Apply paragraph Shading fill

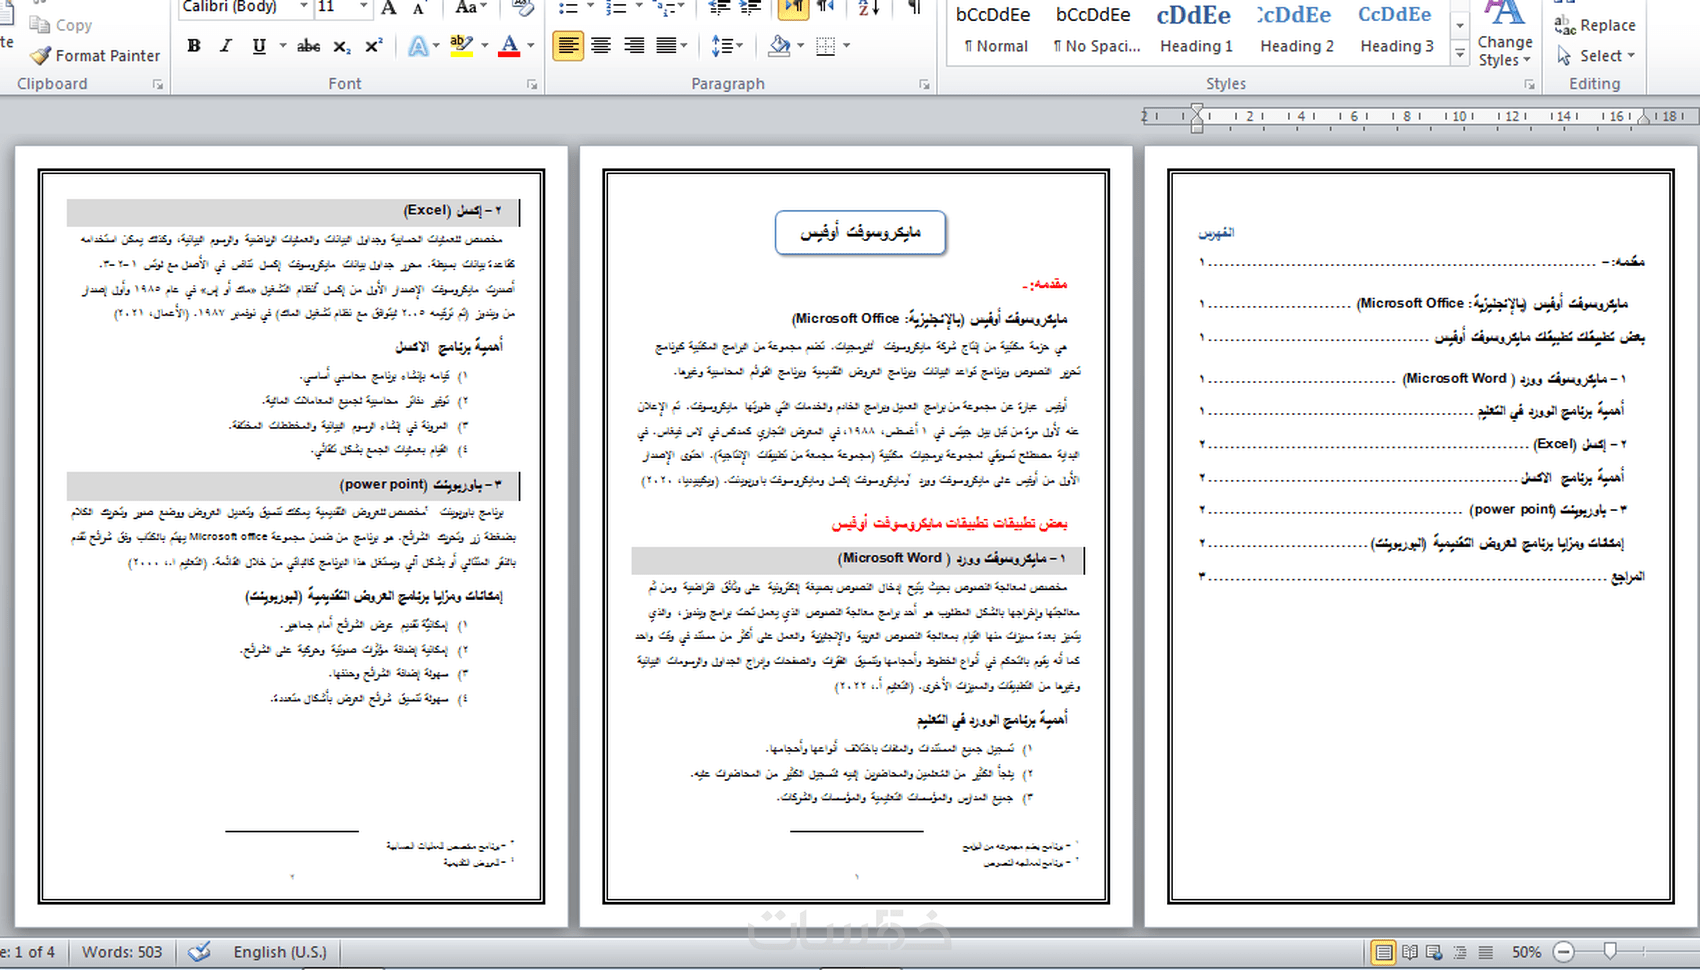coord(779,46)
